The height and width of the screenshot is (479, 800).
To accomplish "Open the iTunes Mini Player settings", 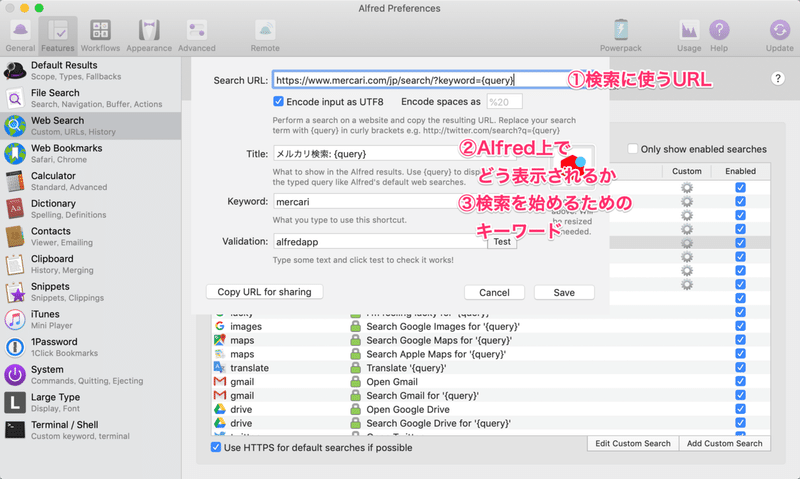I will click(91, 319).
